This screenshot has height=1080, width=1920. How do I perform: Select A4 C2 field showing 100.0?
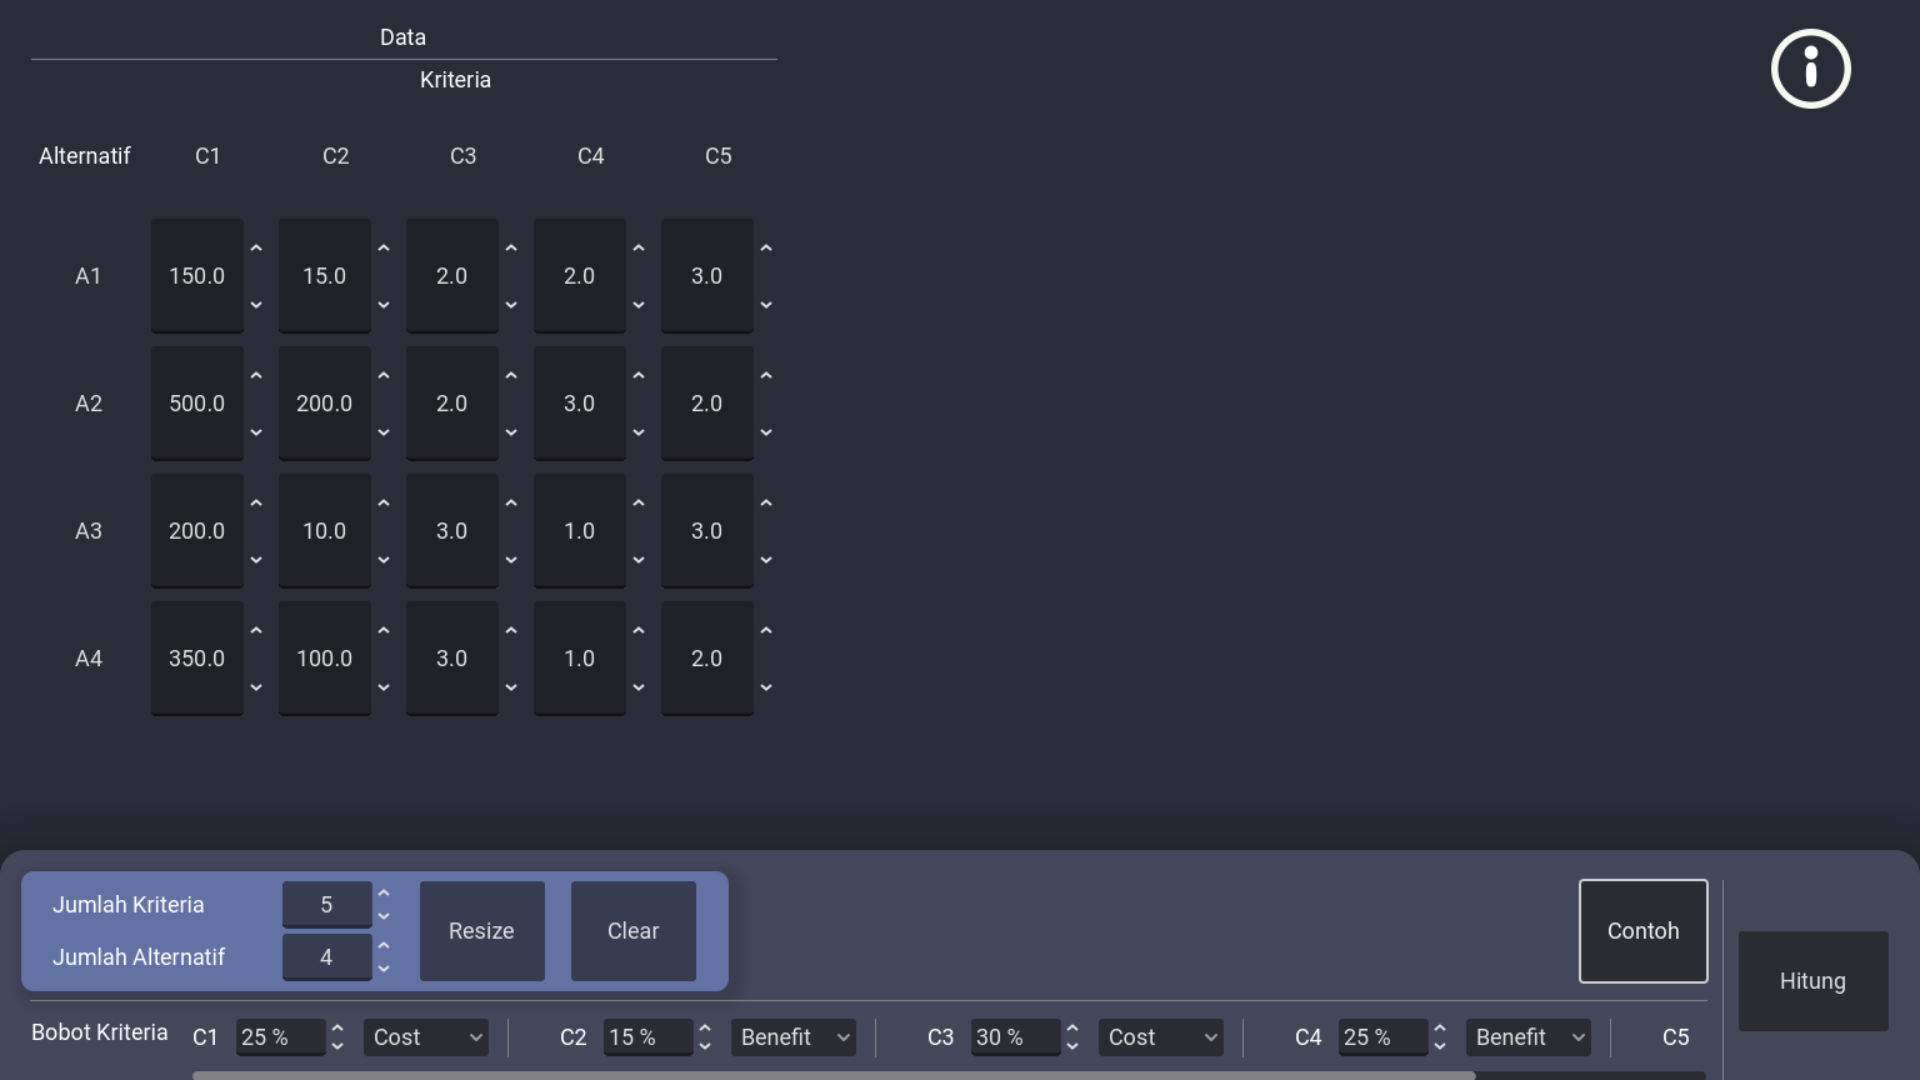(324, 659)
